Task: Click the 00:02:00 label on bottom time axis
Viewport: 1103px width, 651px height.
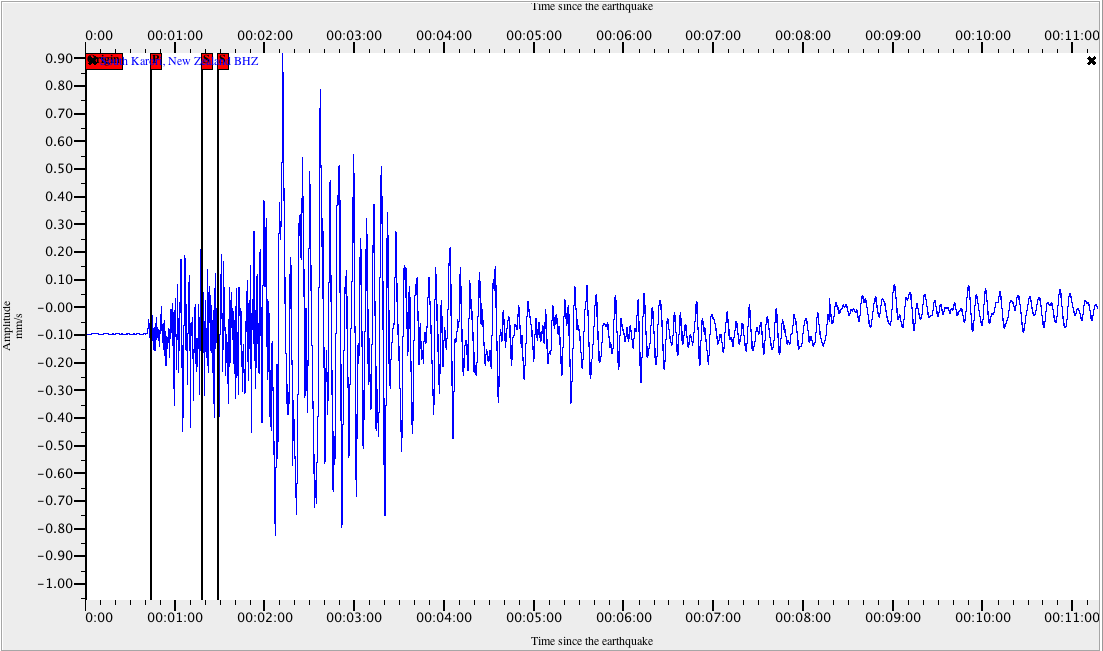Action: 265,618
